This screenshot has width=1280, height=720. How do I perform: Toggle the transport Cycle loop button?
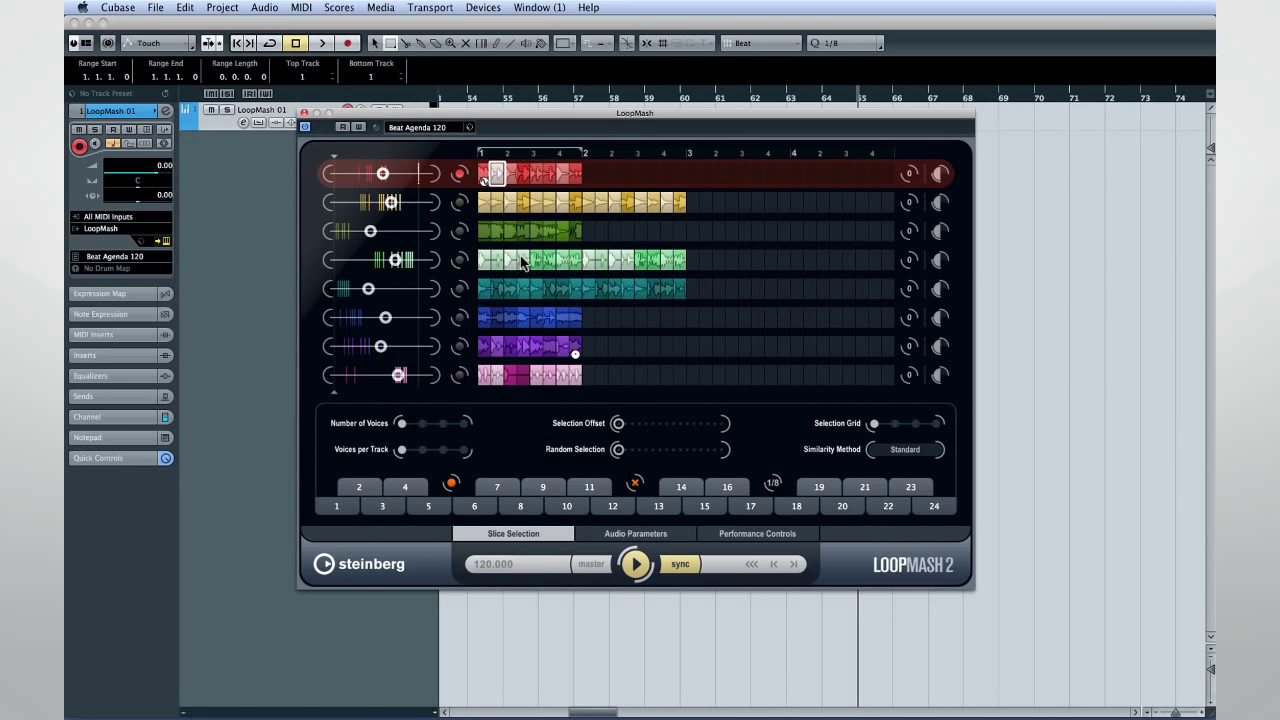(x=270, y=43)
